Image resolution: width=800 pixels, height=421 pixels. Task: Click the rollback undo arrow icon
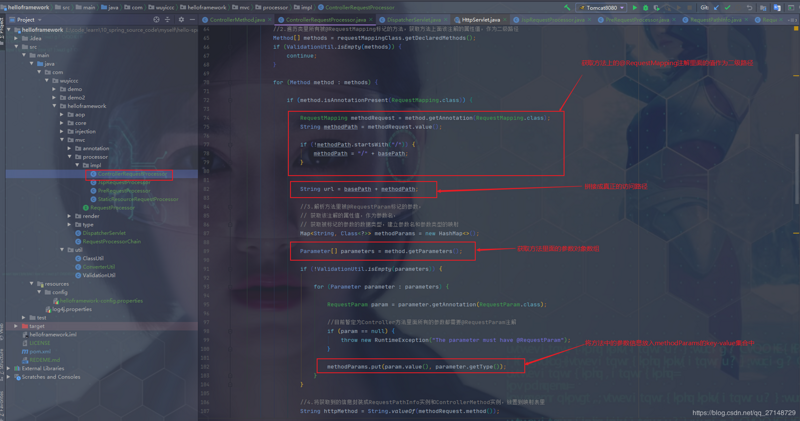tap(749, 8)
